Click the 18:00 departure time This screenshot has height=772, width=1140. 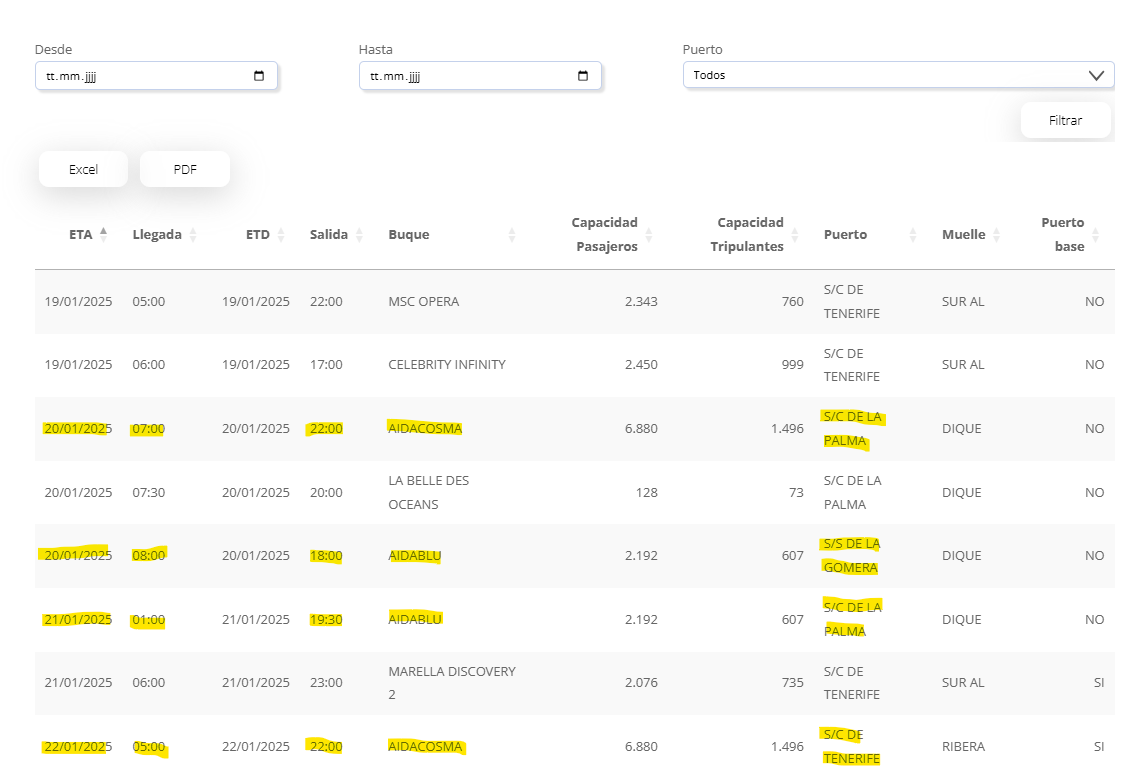tap(326, 556)
